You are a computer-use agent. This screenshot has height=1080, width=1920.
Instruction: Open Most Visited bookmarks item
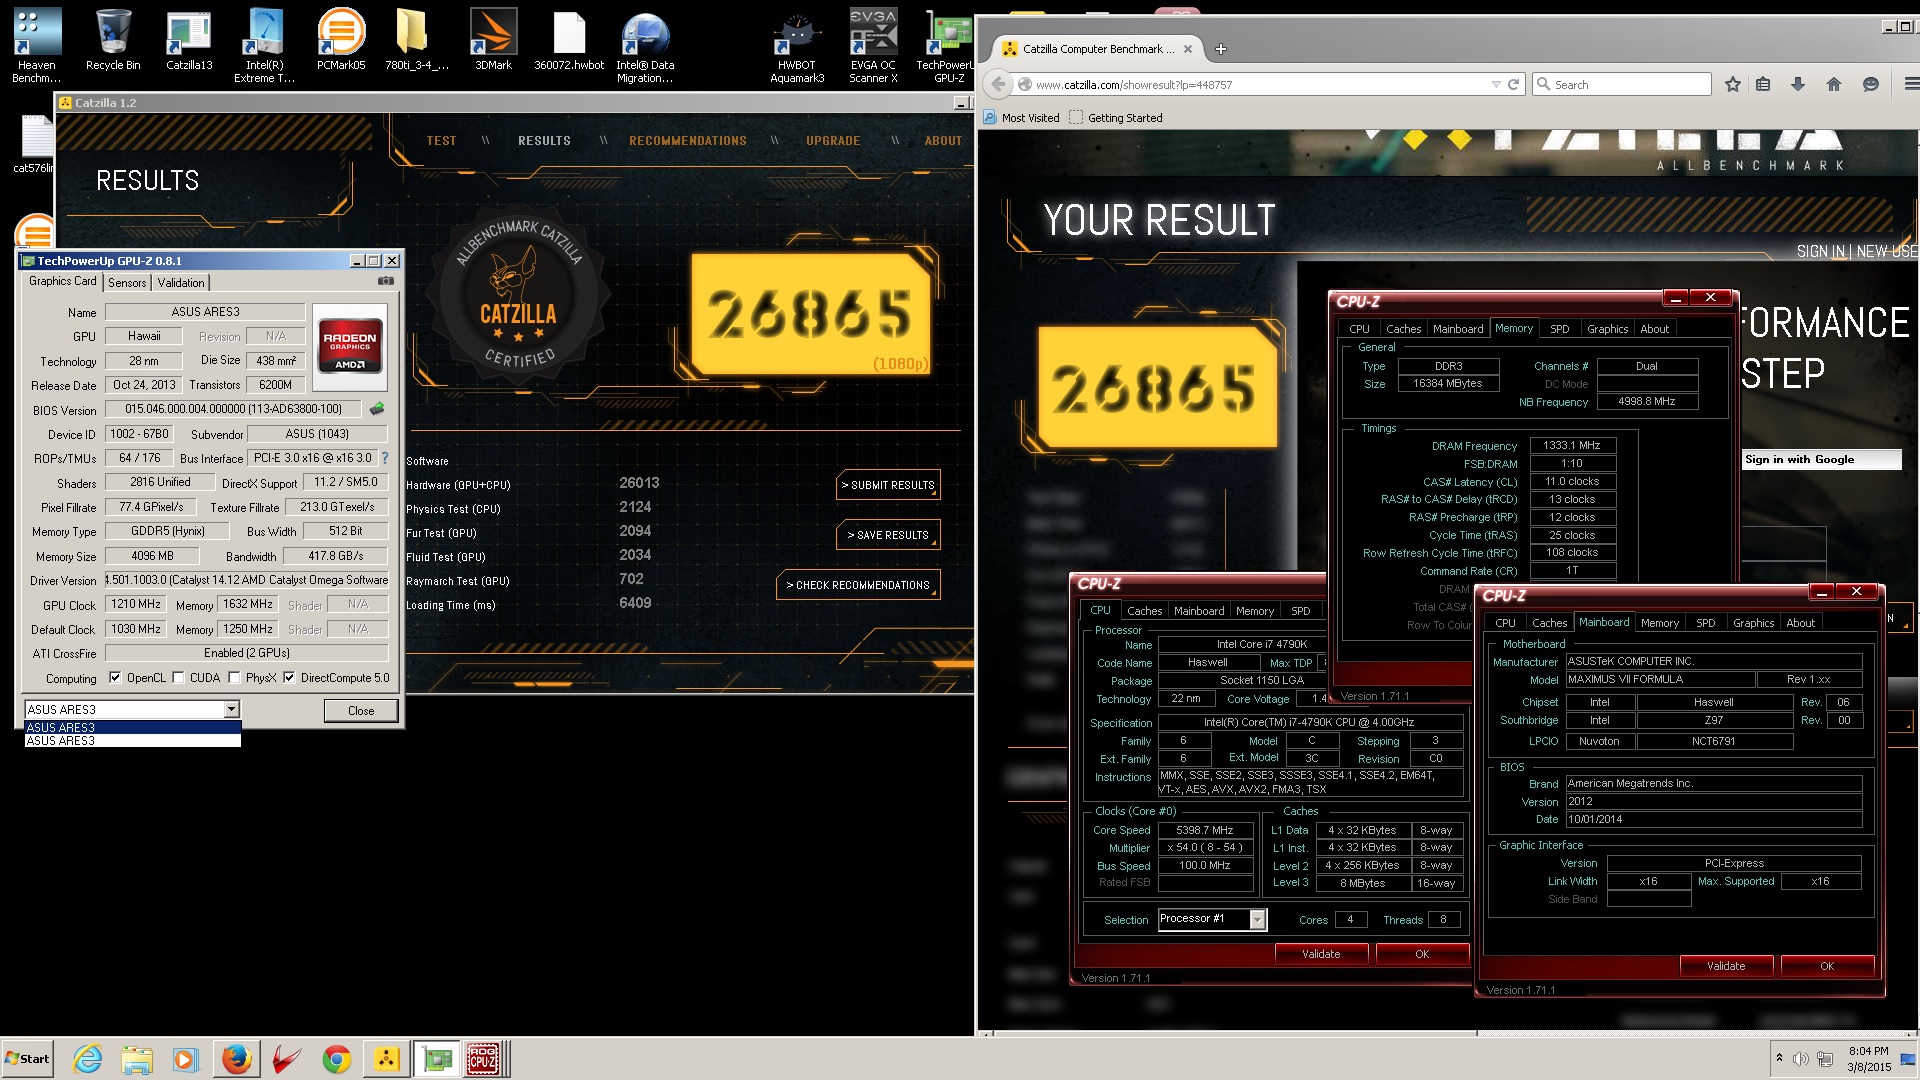[1021, 118]
